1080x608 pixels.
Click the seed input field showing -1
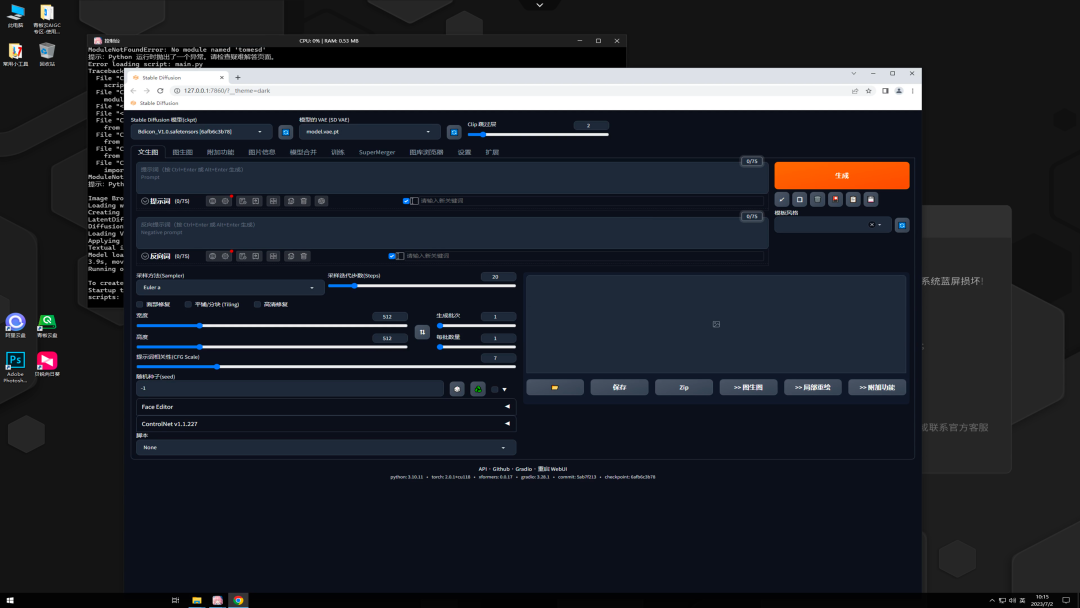pos(290,389)
